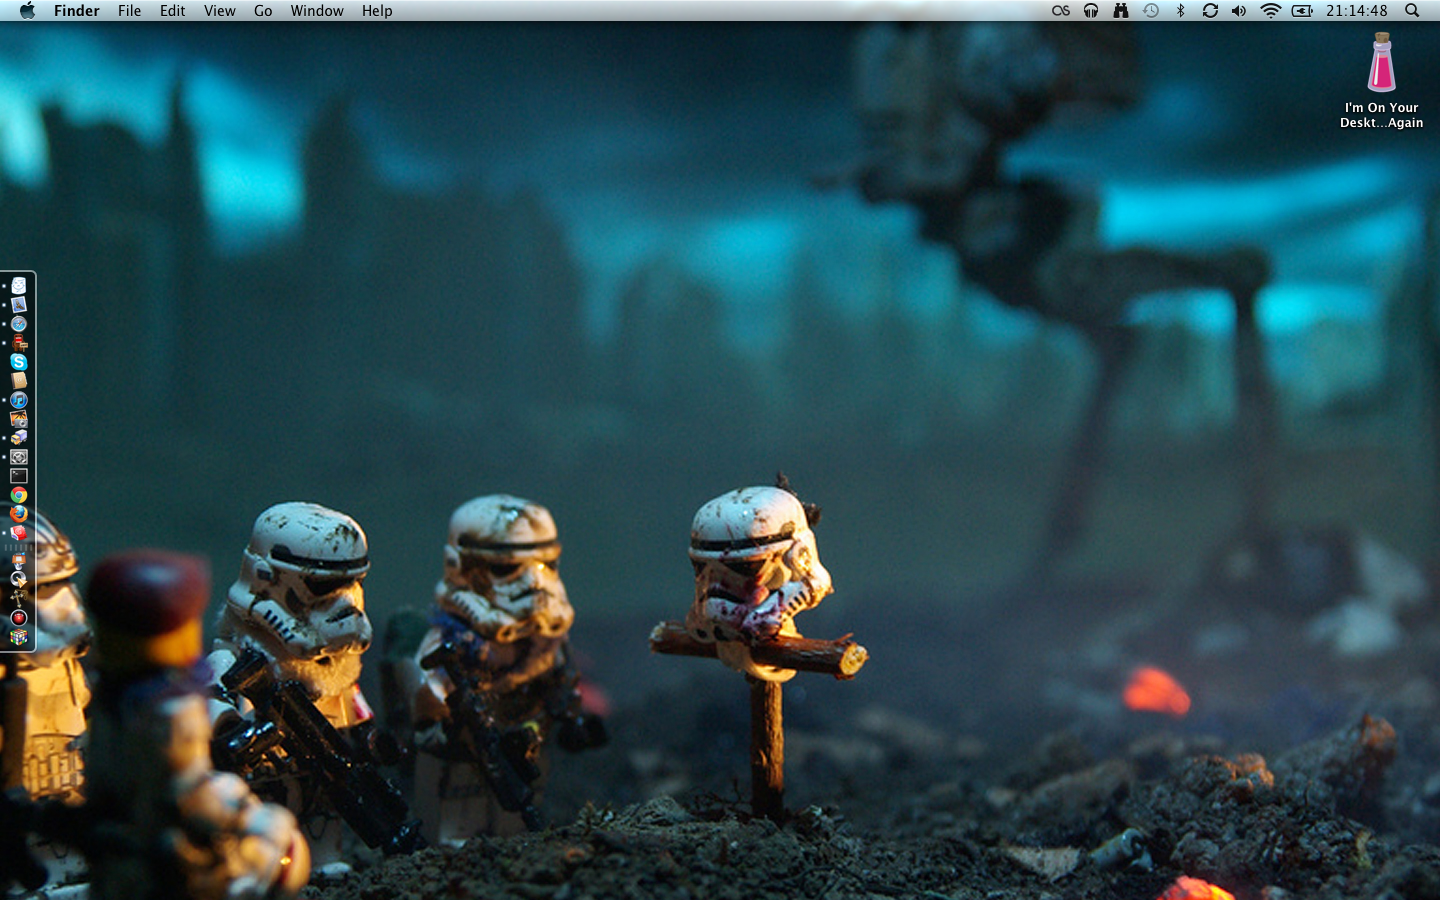Click the Rubik's cube dock icon
This screenshot has width=1440, height=900.
tap(18, 637)
